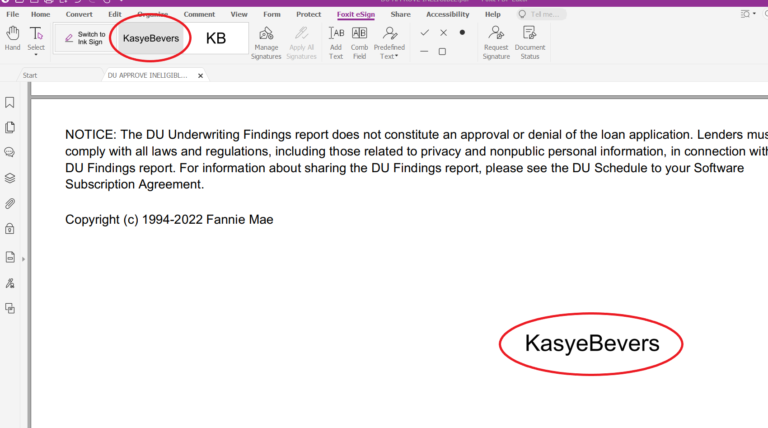Open the Bookmarks side panel
The image size is (768, 428).
pyautogui.click(x=10, y=102)
